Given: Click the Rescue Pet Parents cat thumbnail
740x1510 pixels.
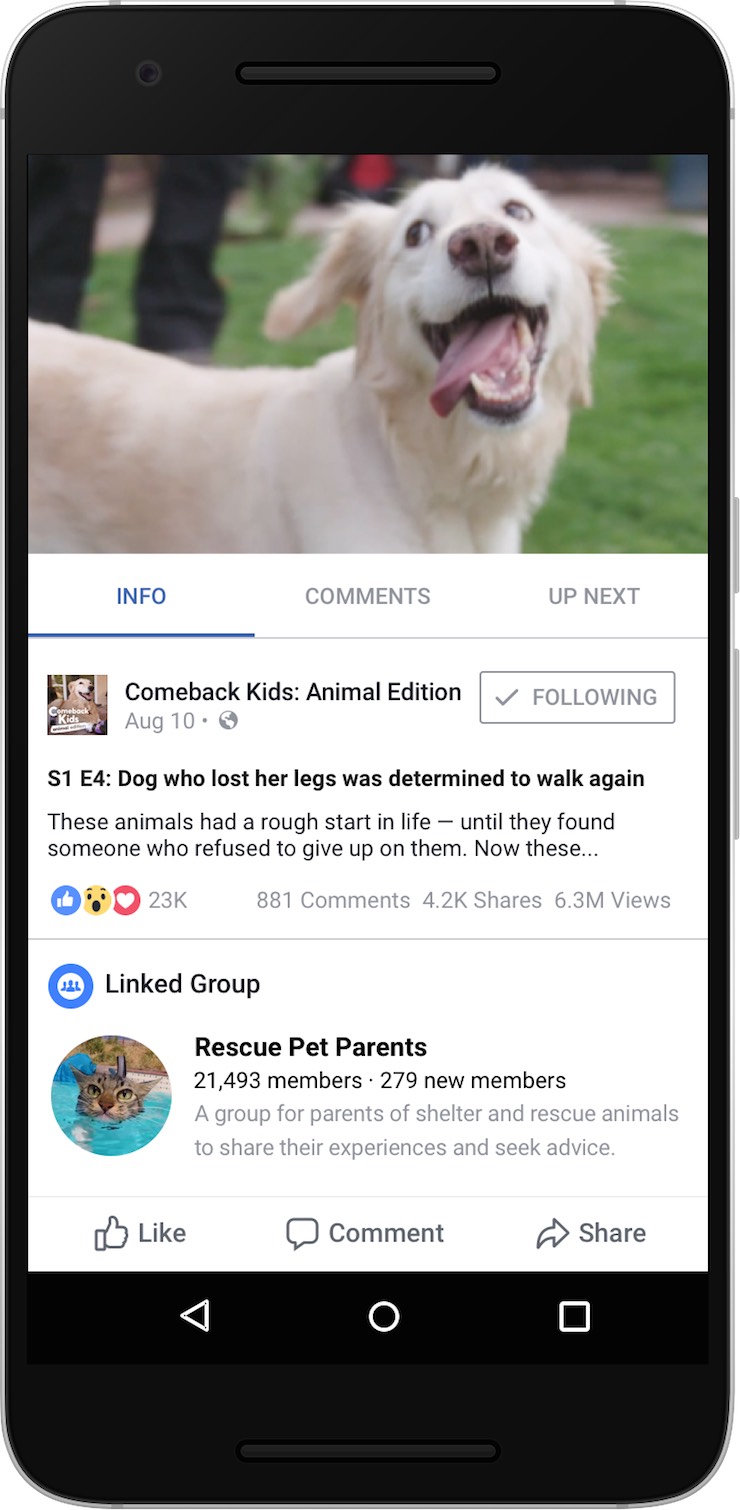Looking at the screenshot, I should [x=111, y=1096].
